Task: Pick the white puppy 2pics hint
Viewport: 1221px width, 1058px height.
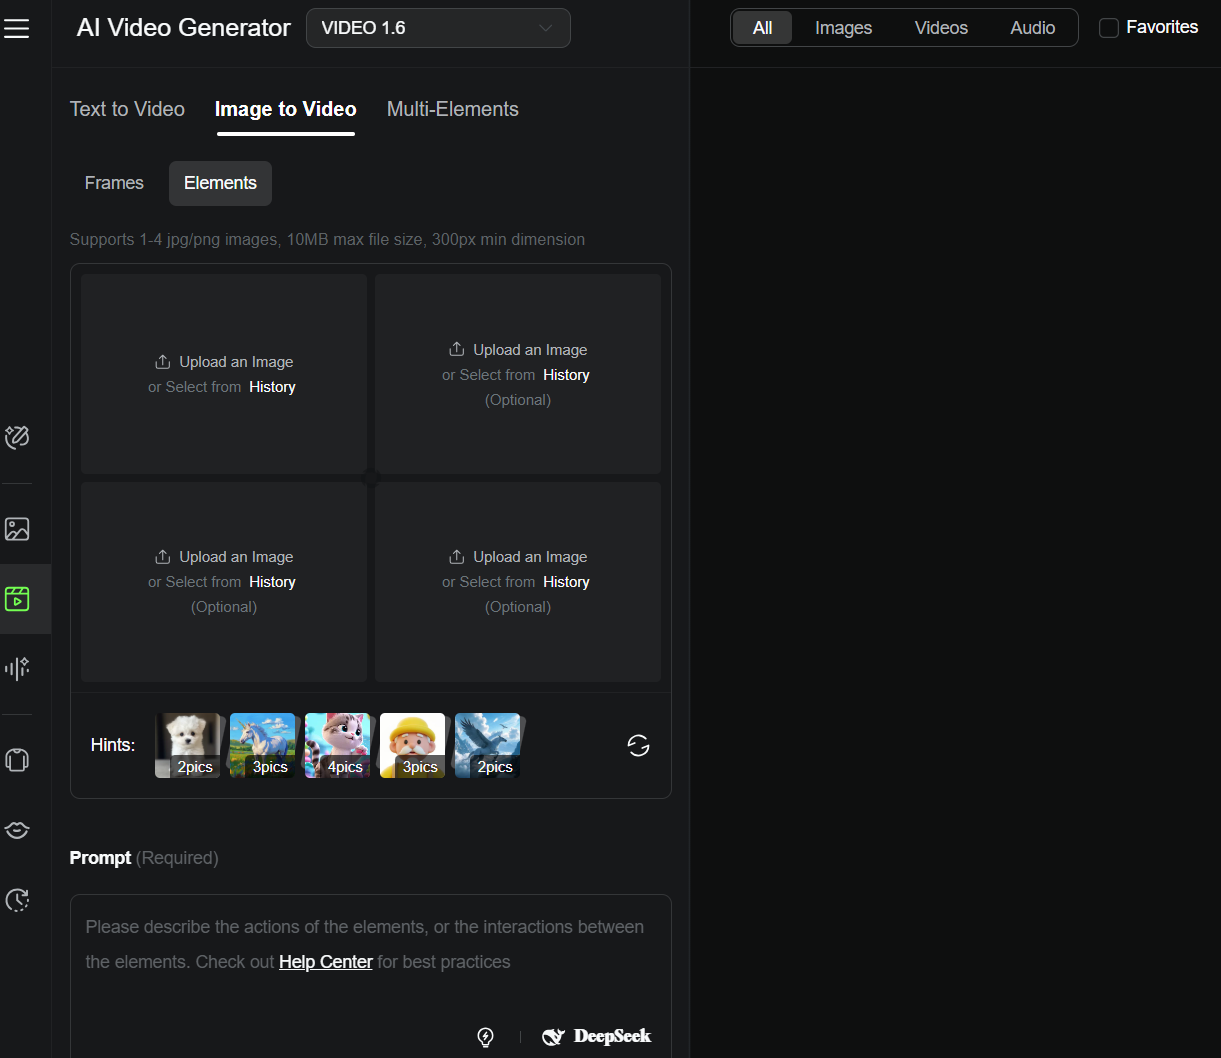Action: [188, 745]
